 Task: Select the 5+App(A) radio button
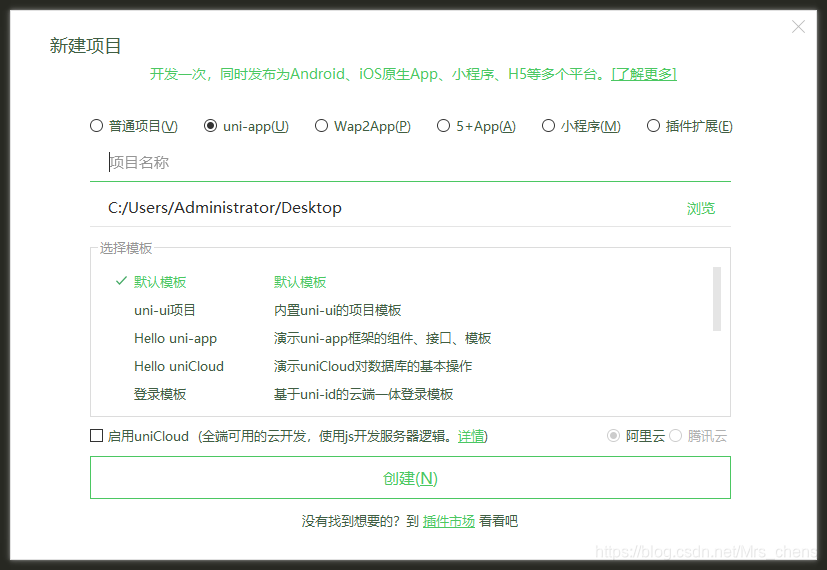pos(444,126)
